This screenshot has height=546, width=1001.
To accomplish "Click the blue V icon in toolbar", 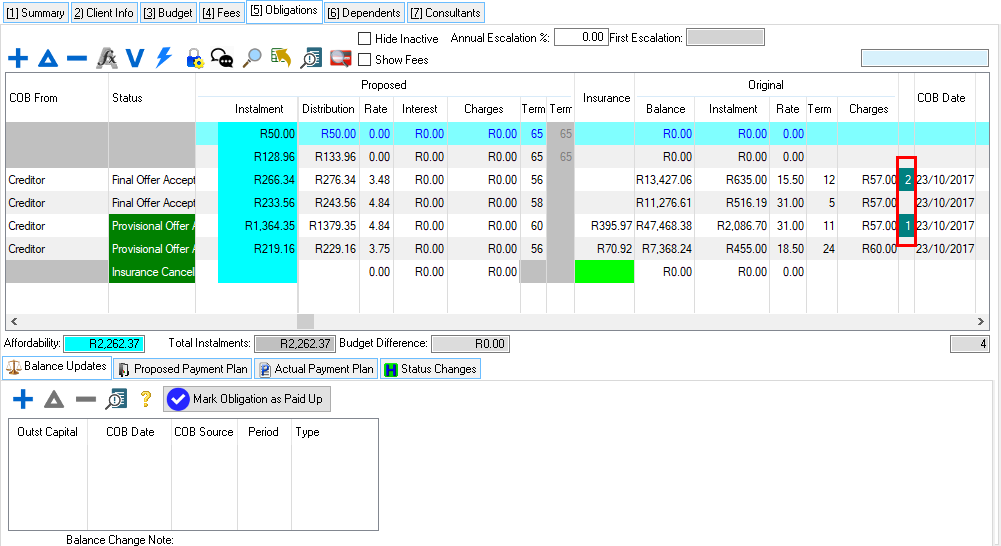I will (x=135, y=59).
